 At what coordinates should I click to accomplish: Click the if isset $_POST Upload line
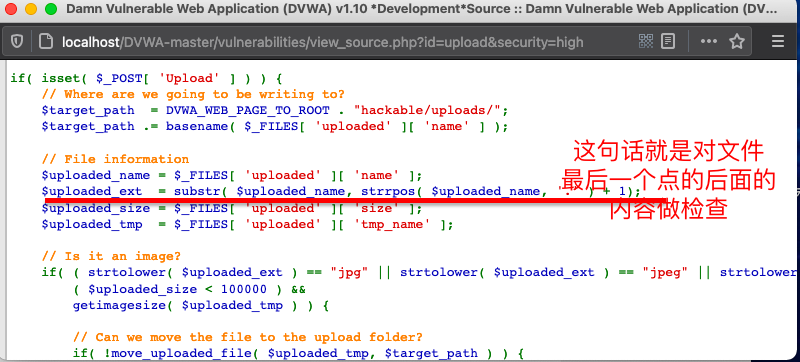(x=146, y=79)
